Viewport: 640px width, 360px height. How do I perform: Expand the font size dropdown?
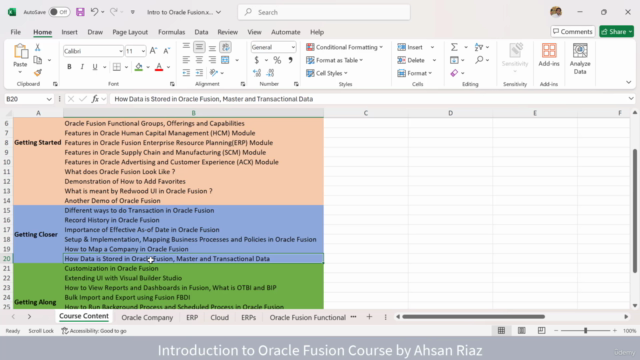[143, 51]
